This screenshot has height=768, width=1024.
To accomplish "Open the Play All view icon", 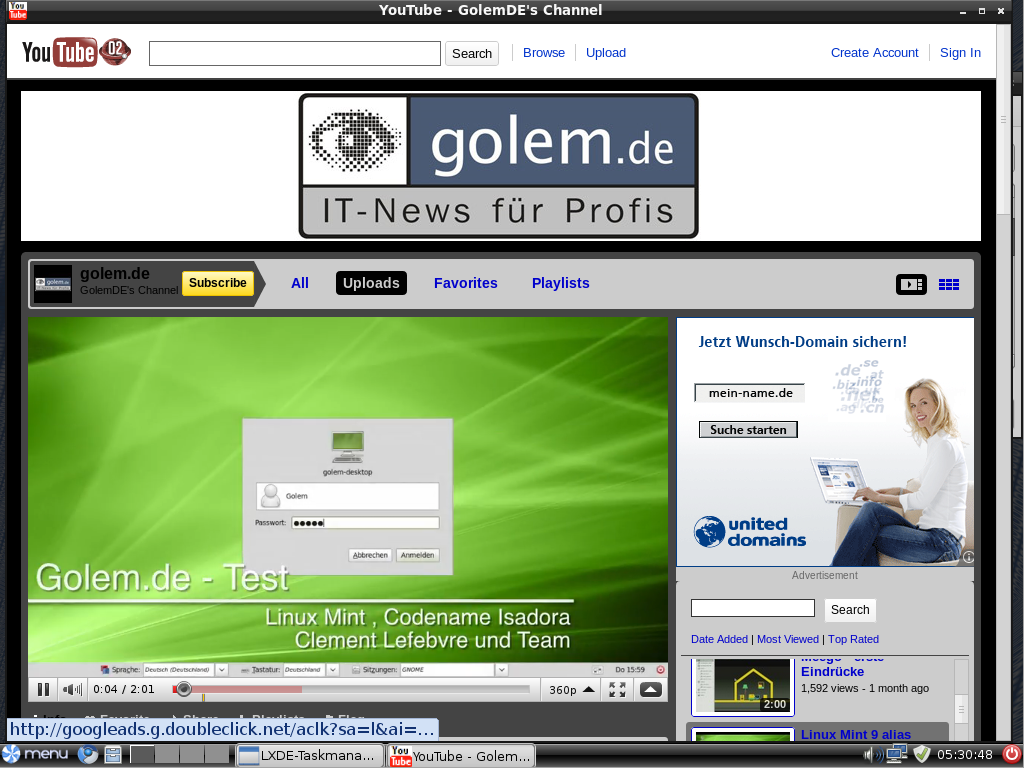I will pos(911,284).
